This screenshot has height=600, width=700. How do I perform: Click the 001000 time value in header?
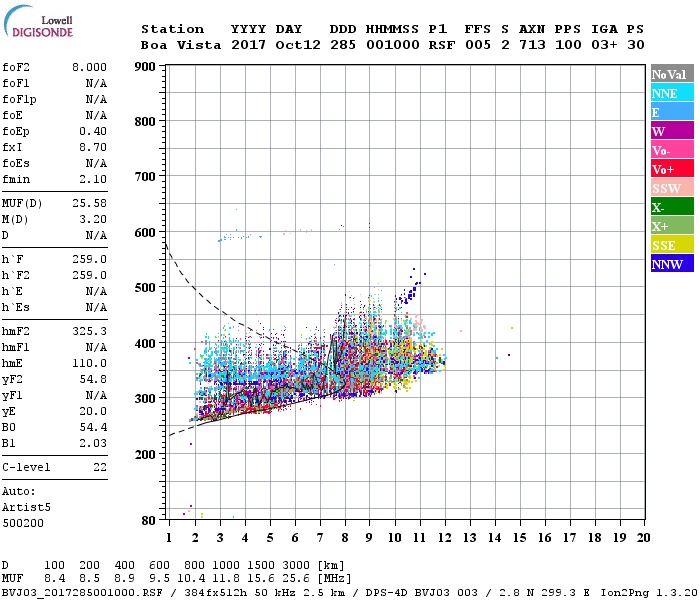[x=393, y=45]
